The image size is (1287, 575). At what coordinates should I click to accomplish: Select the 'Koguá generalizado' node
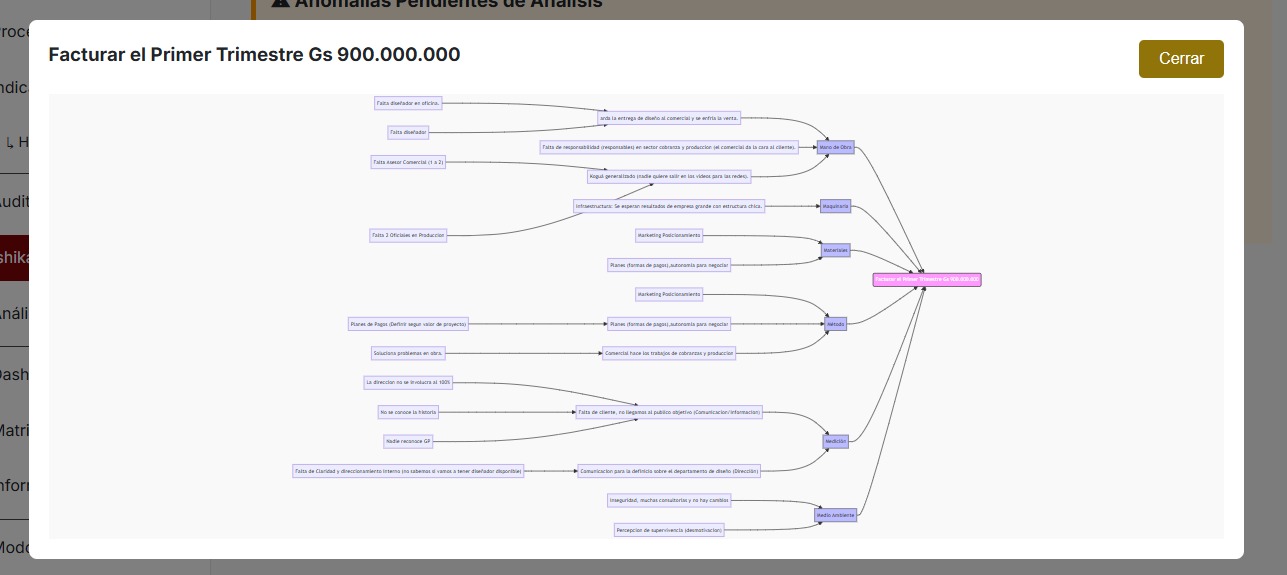669,176
